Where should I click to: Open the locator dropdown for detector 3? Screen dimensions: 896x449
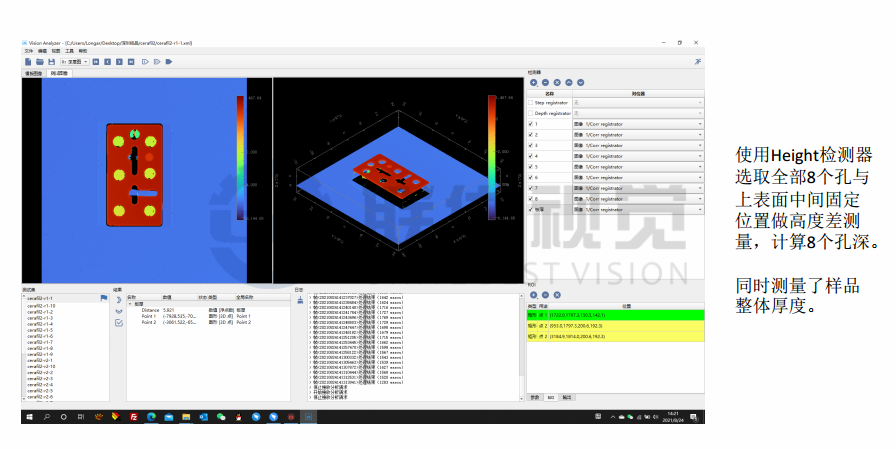click(x=700, y=145)
